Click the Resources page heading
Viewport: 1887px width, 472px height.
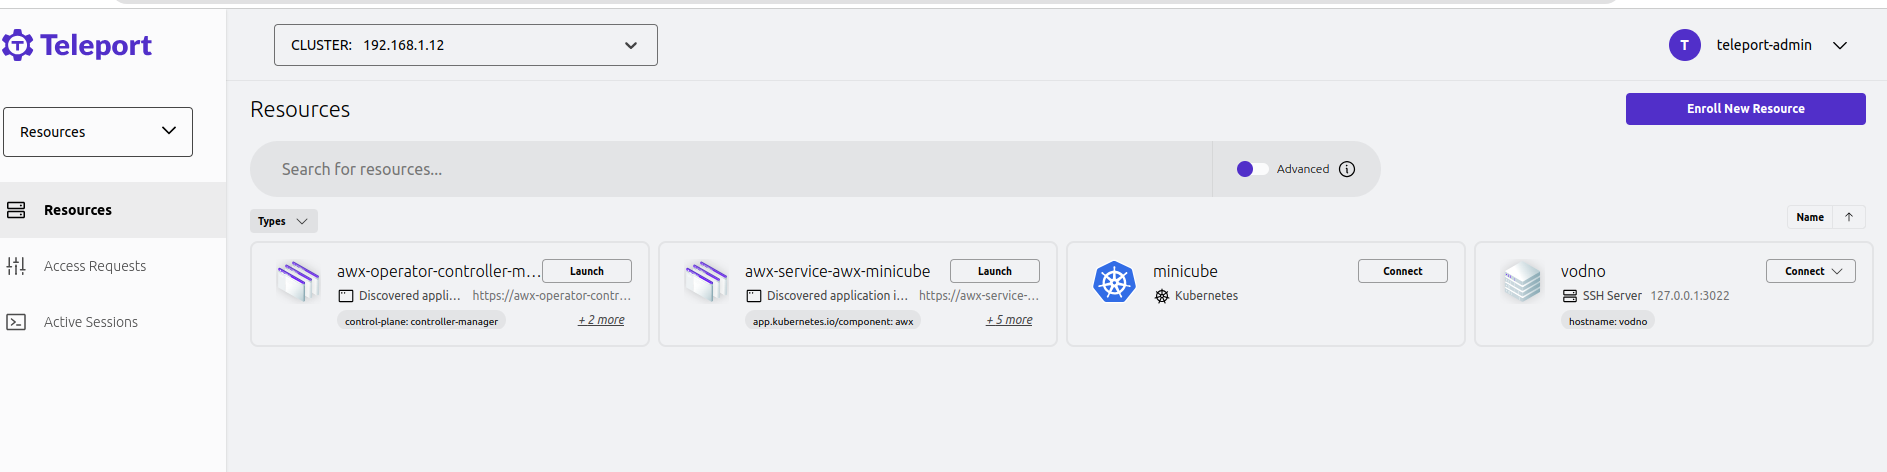pyautogui.click(x=300, y=109)
